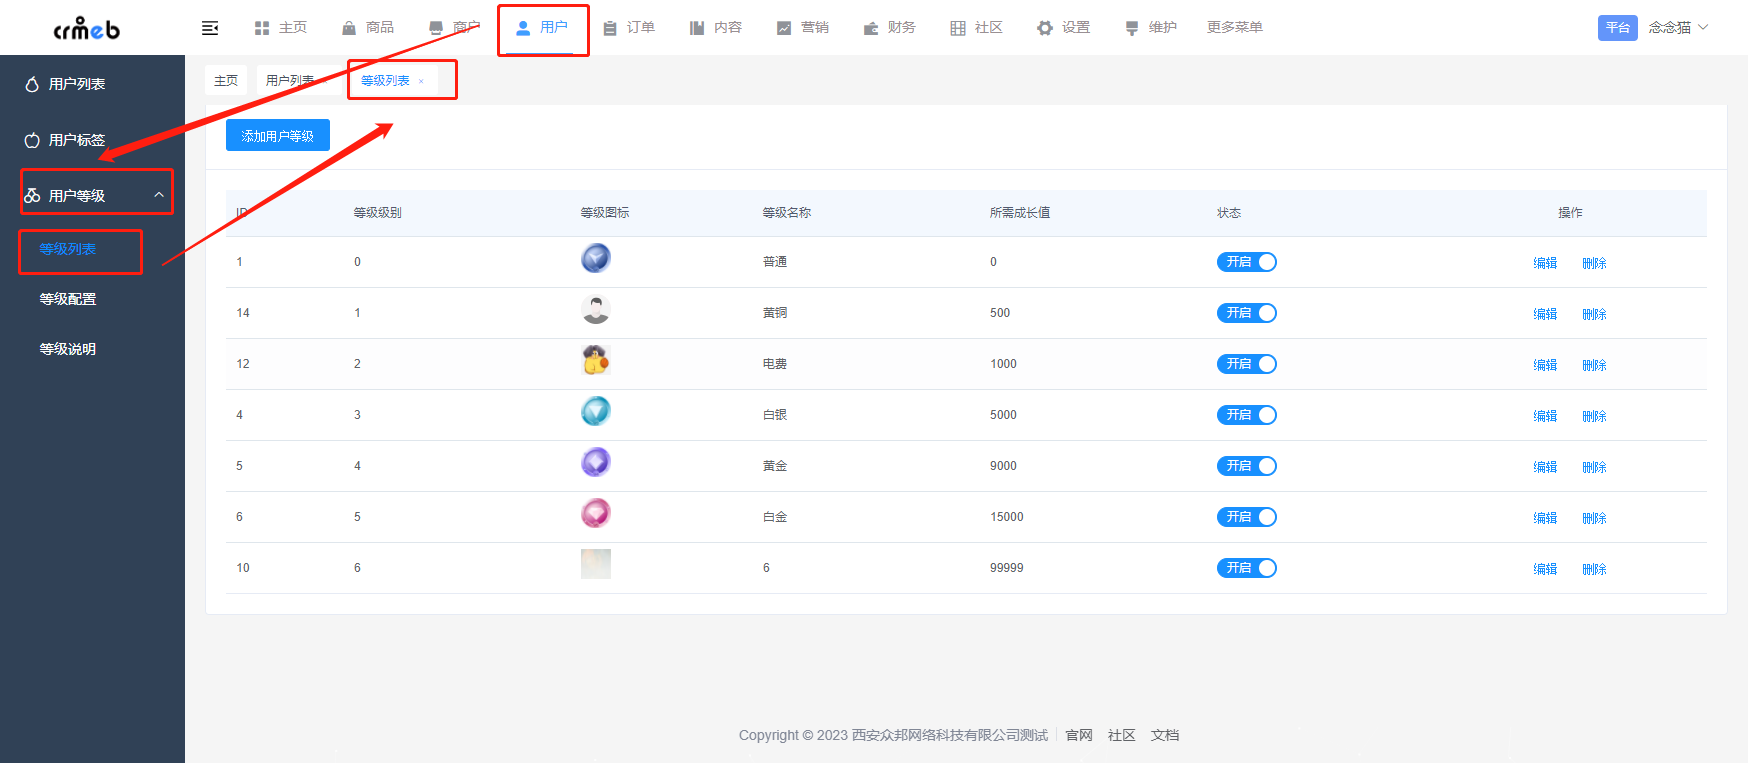Open the 文档 footer link
Viewport: 1748px width, 763px height.
[1165, 735]
